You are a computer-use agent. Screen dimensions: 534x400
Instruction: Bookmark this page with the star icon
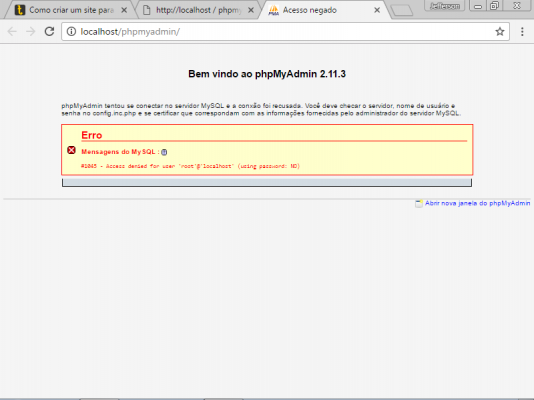pos(500,32)
